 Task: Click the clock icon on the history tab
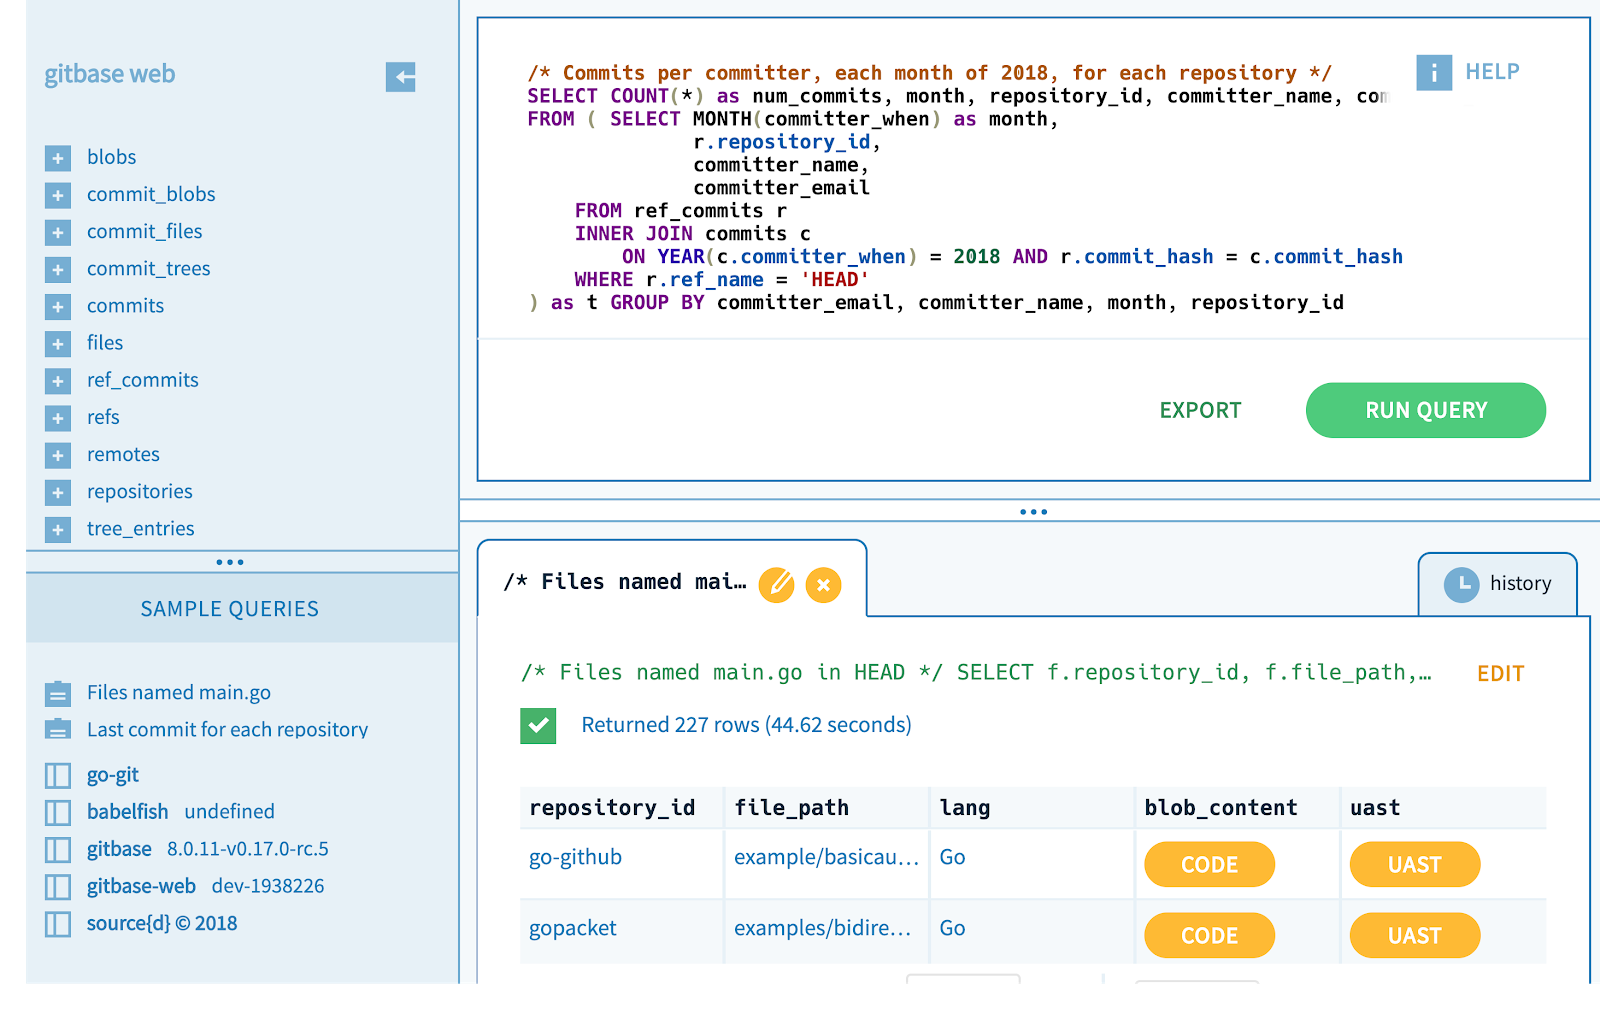pos(1460,584)
